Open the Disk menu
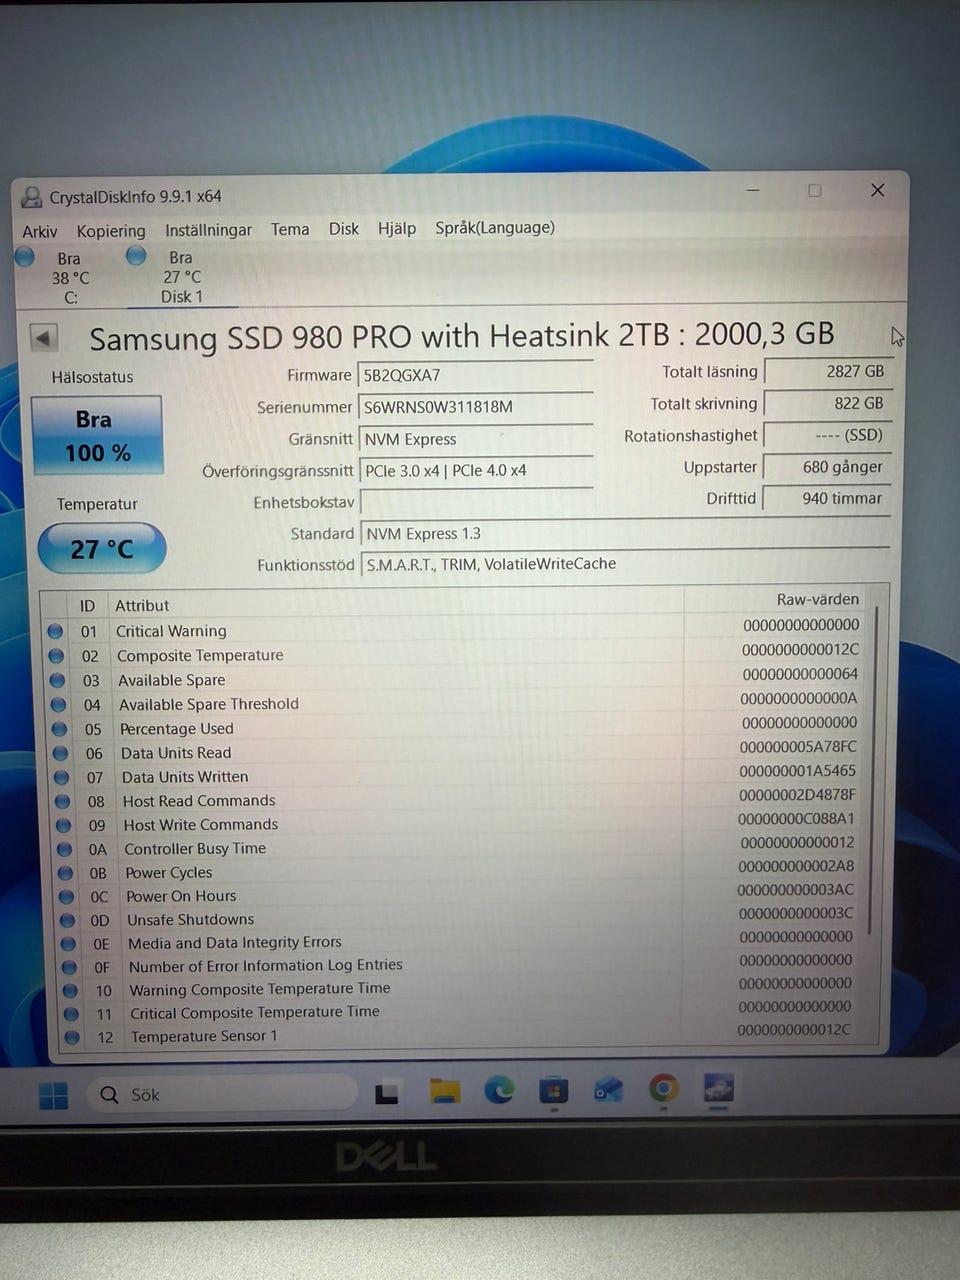This screenshot has width=960, height=1280. pos(344,229)
